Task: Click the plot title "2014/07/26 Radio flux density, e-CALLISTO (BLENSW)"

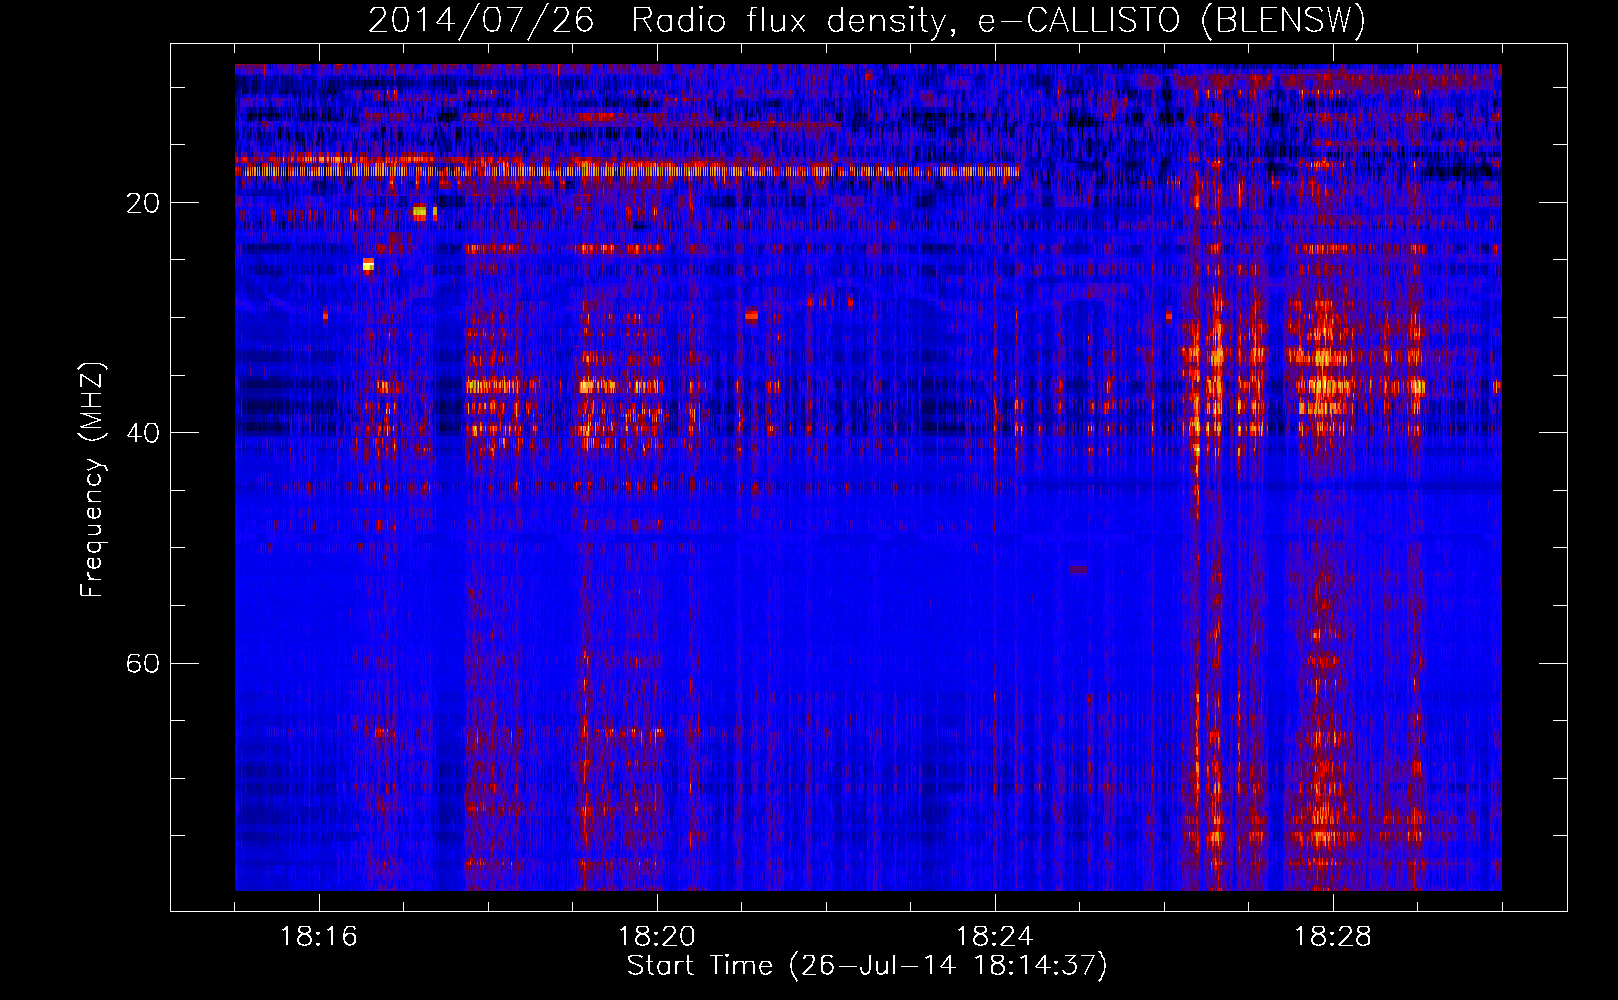Action: click(x=867, y=20)
